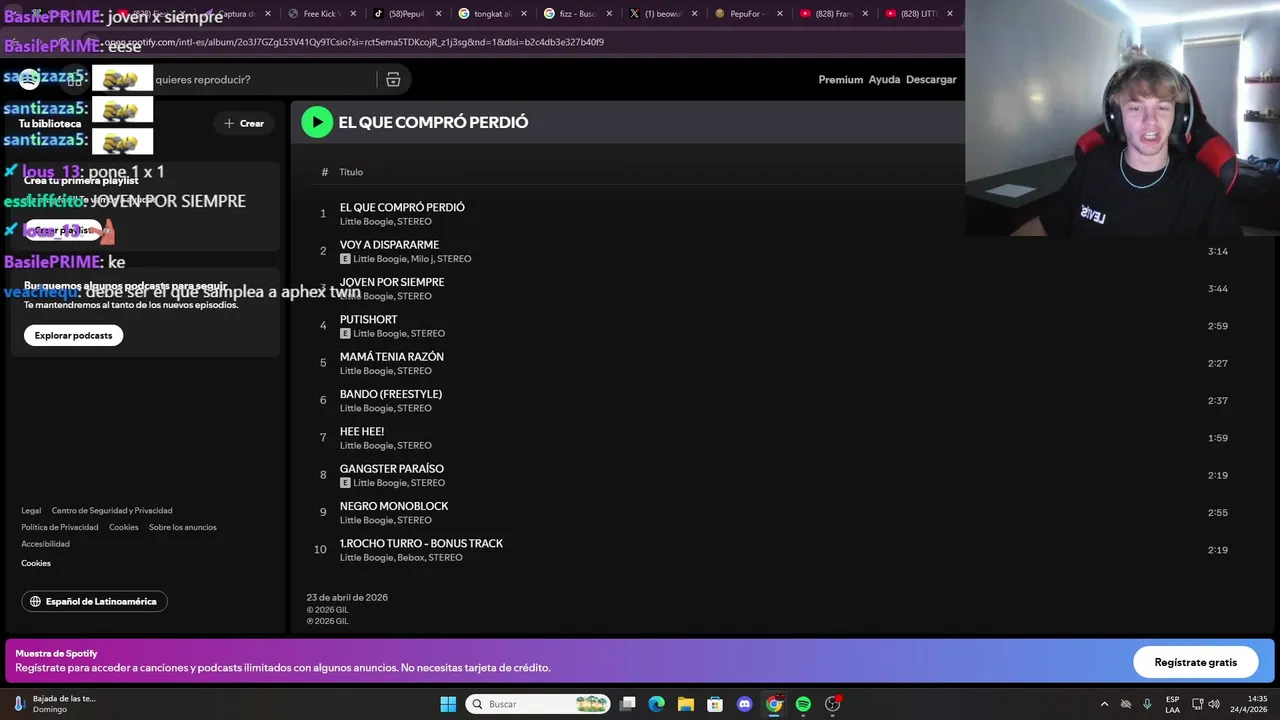Viewport: 1280px width, 720px height.
Task: Open the Descargar link
Action: (931, 80)
